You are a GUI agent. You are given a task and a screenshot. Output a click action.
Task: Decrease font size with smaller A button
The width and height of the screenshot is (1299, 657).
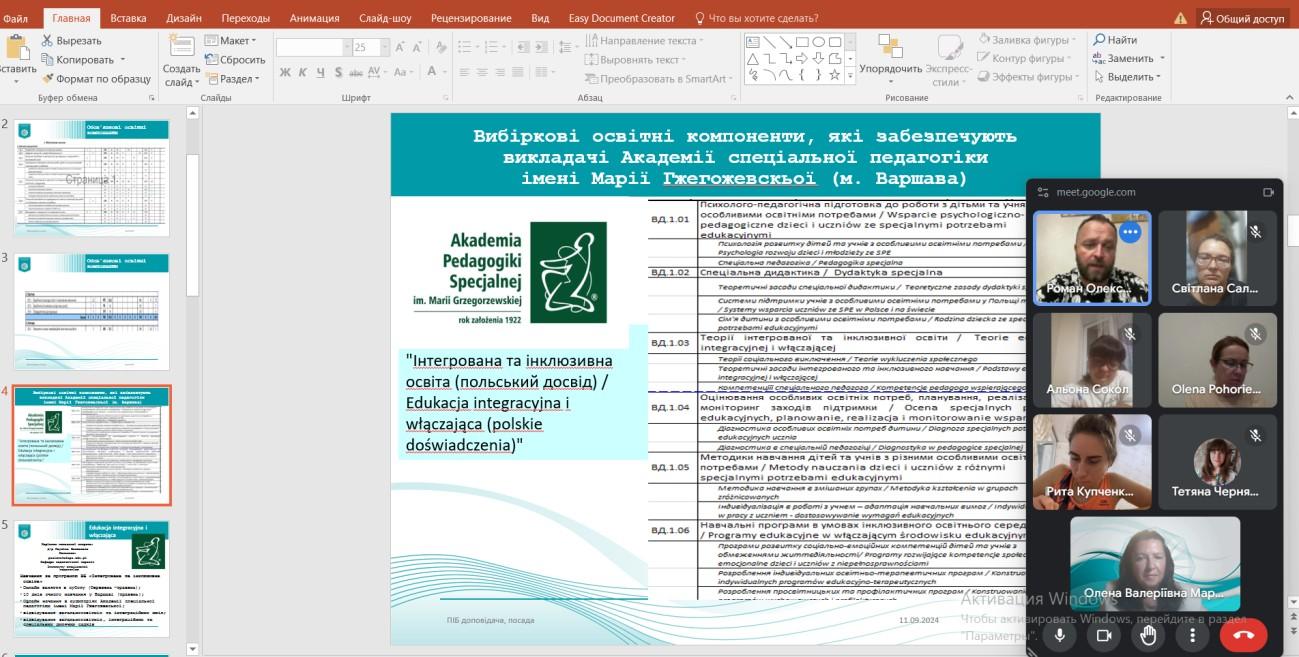pyautogui.click(x=416, y=47)
